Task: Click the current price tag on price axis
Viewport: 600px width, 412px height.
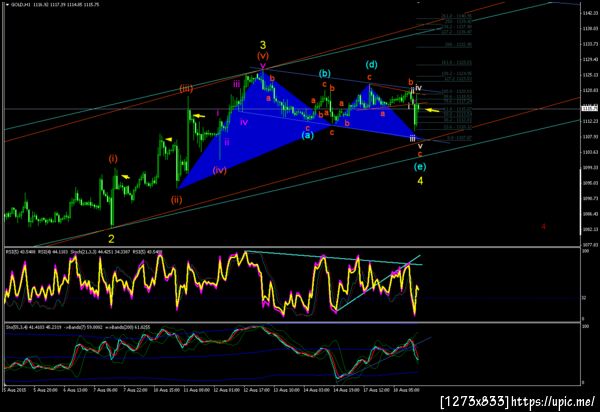Action: tap(589, 109)
